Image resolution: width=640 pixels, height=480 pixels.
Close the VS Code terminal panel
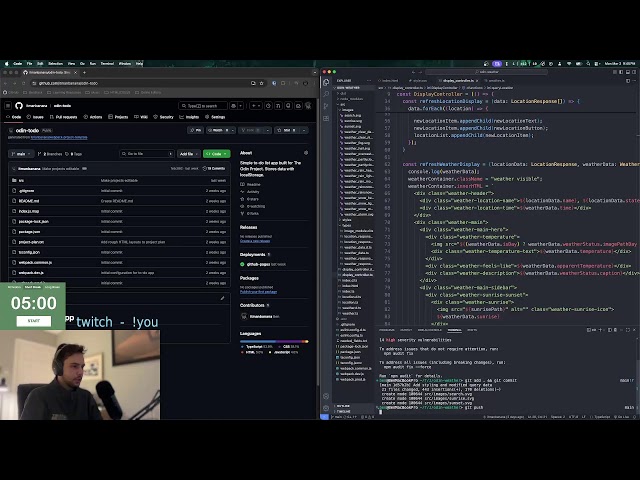pyautogui.click(x=634, y=330)
